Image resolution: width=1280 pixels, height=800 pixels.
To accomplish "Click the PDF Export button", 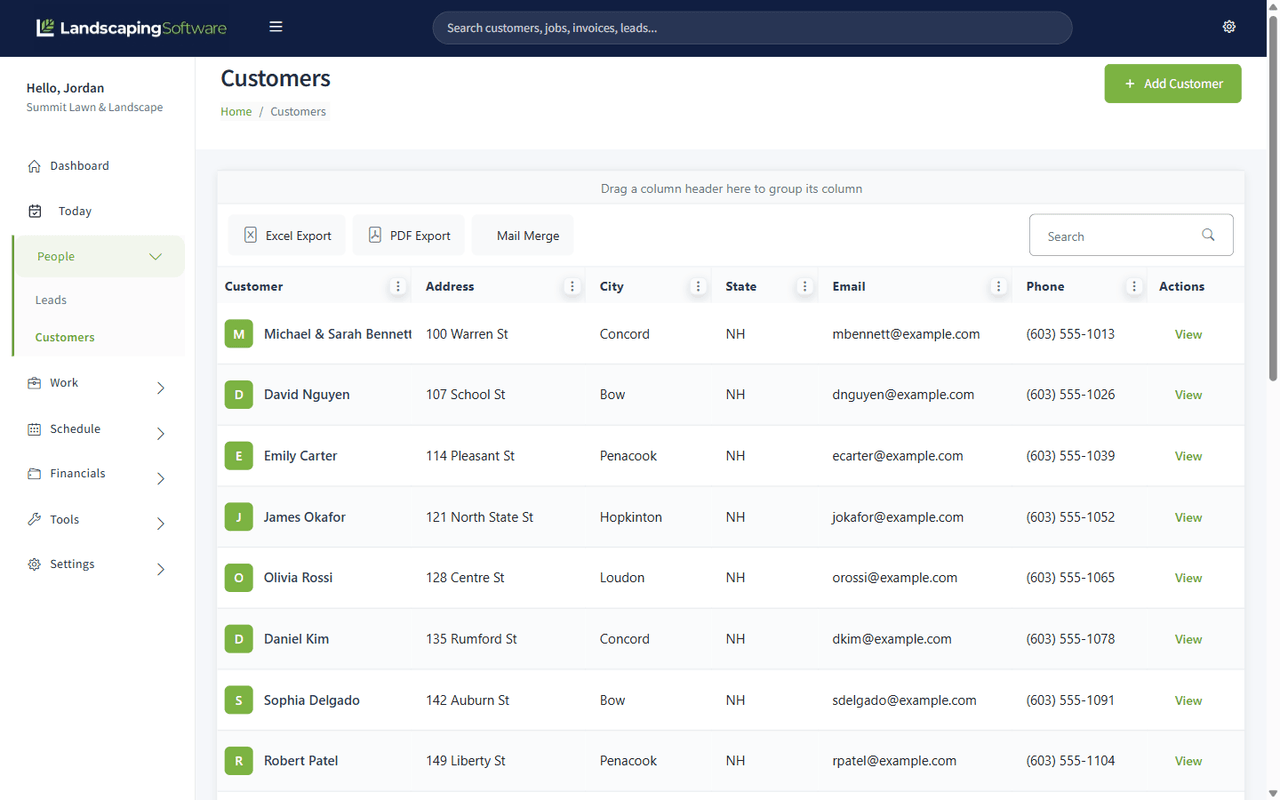I will pos(408,235).
